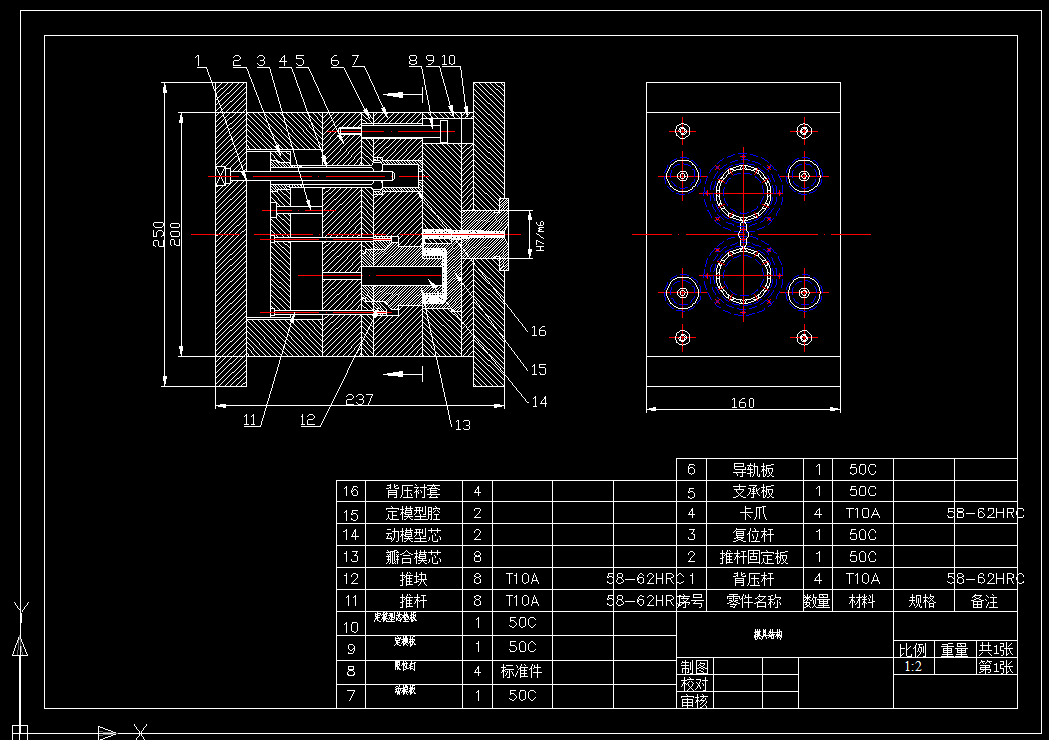Click the T10A material in row 11
Viewport: 1049px width, 740px height.
(x=522, y=601)
